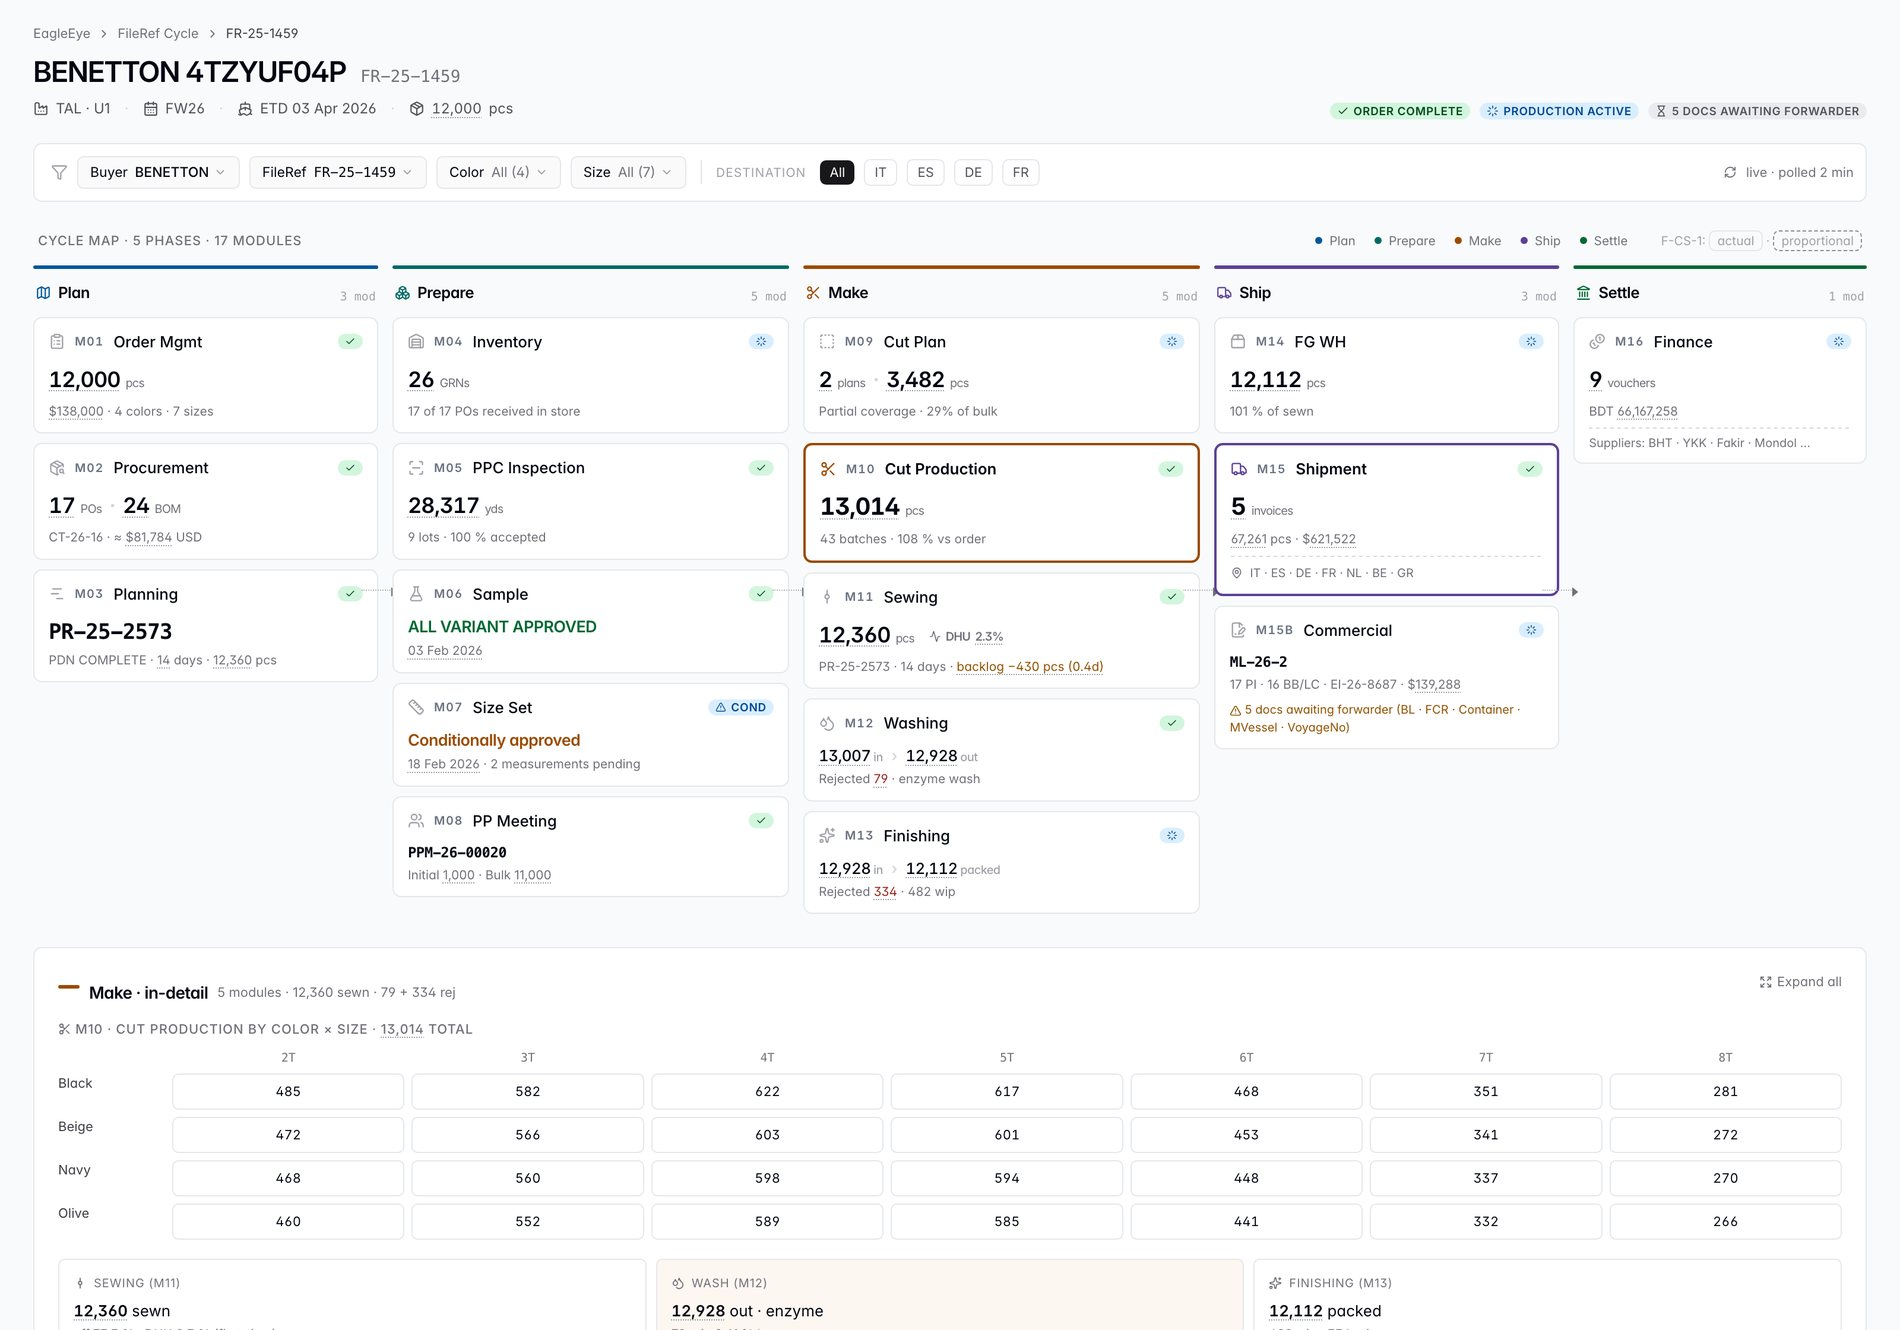Viewport: 1900px width, 1330px height.
Task: Select the DE destination tab
Action: (973, 172)
